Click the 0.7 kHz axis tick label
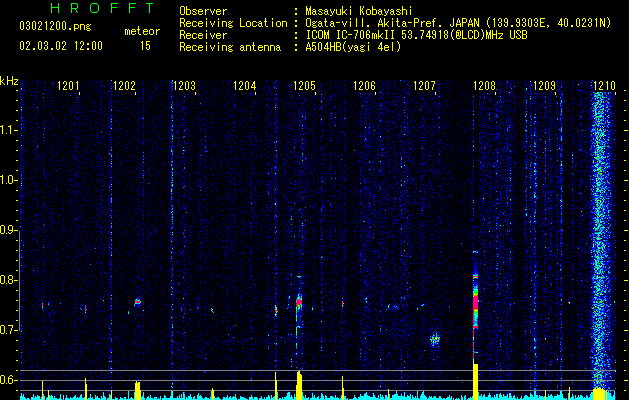This screenshot has width=629, height=400. coord(8,330)
